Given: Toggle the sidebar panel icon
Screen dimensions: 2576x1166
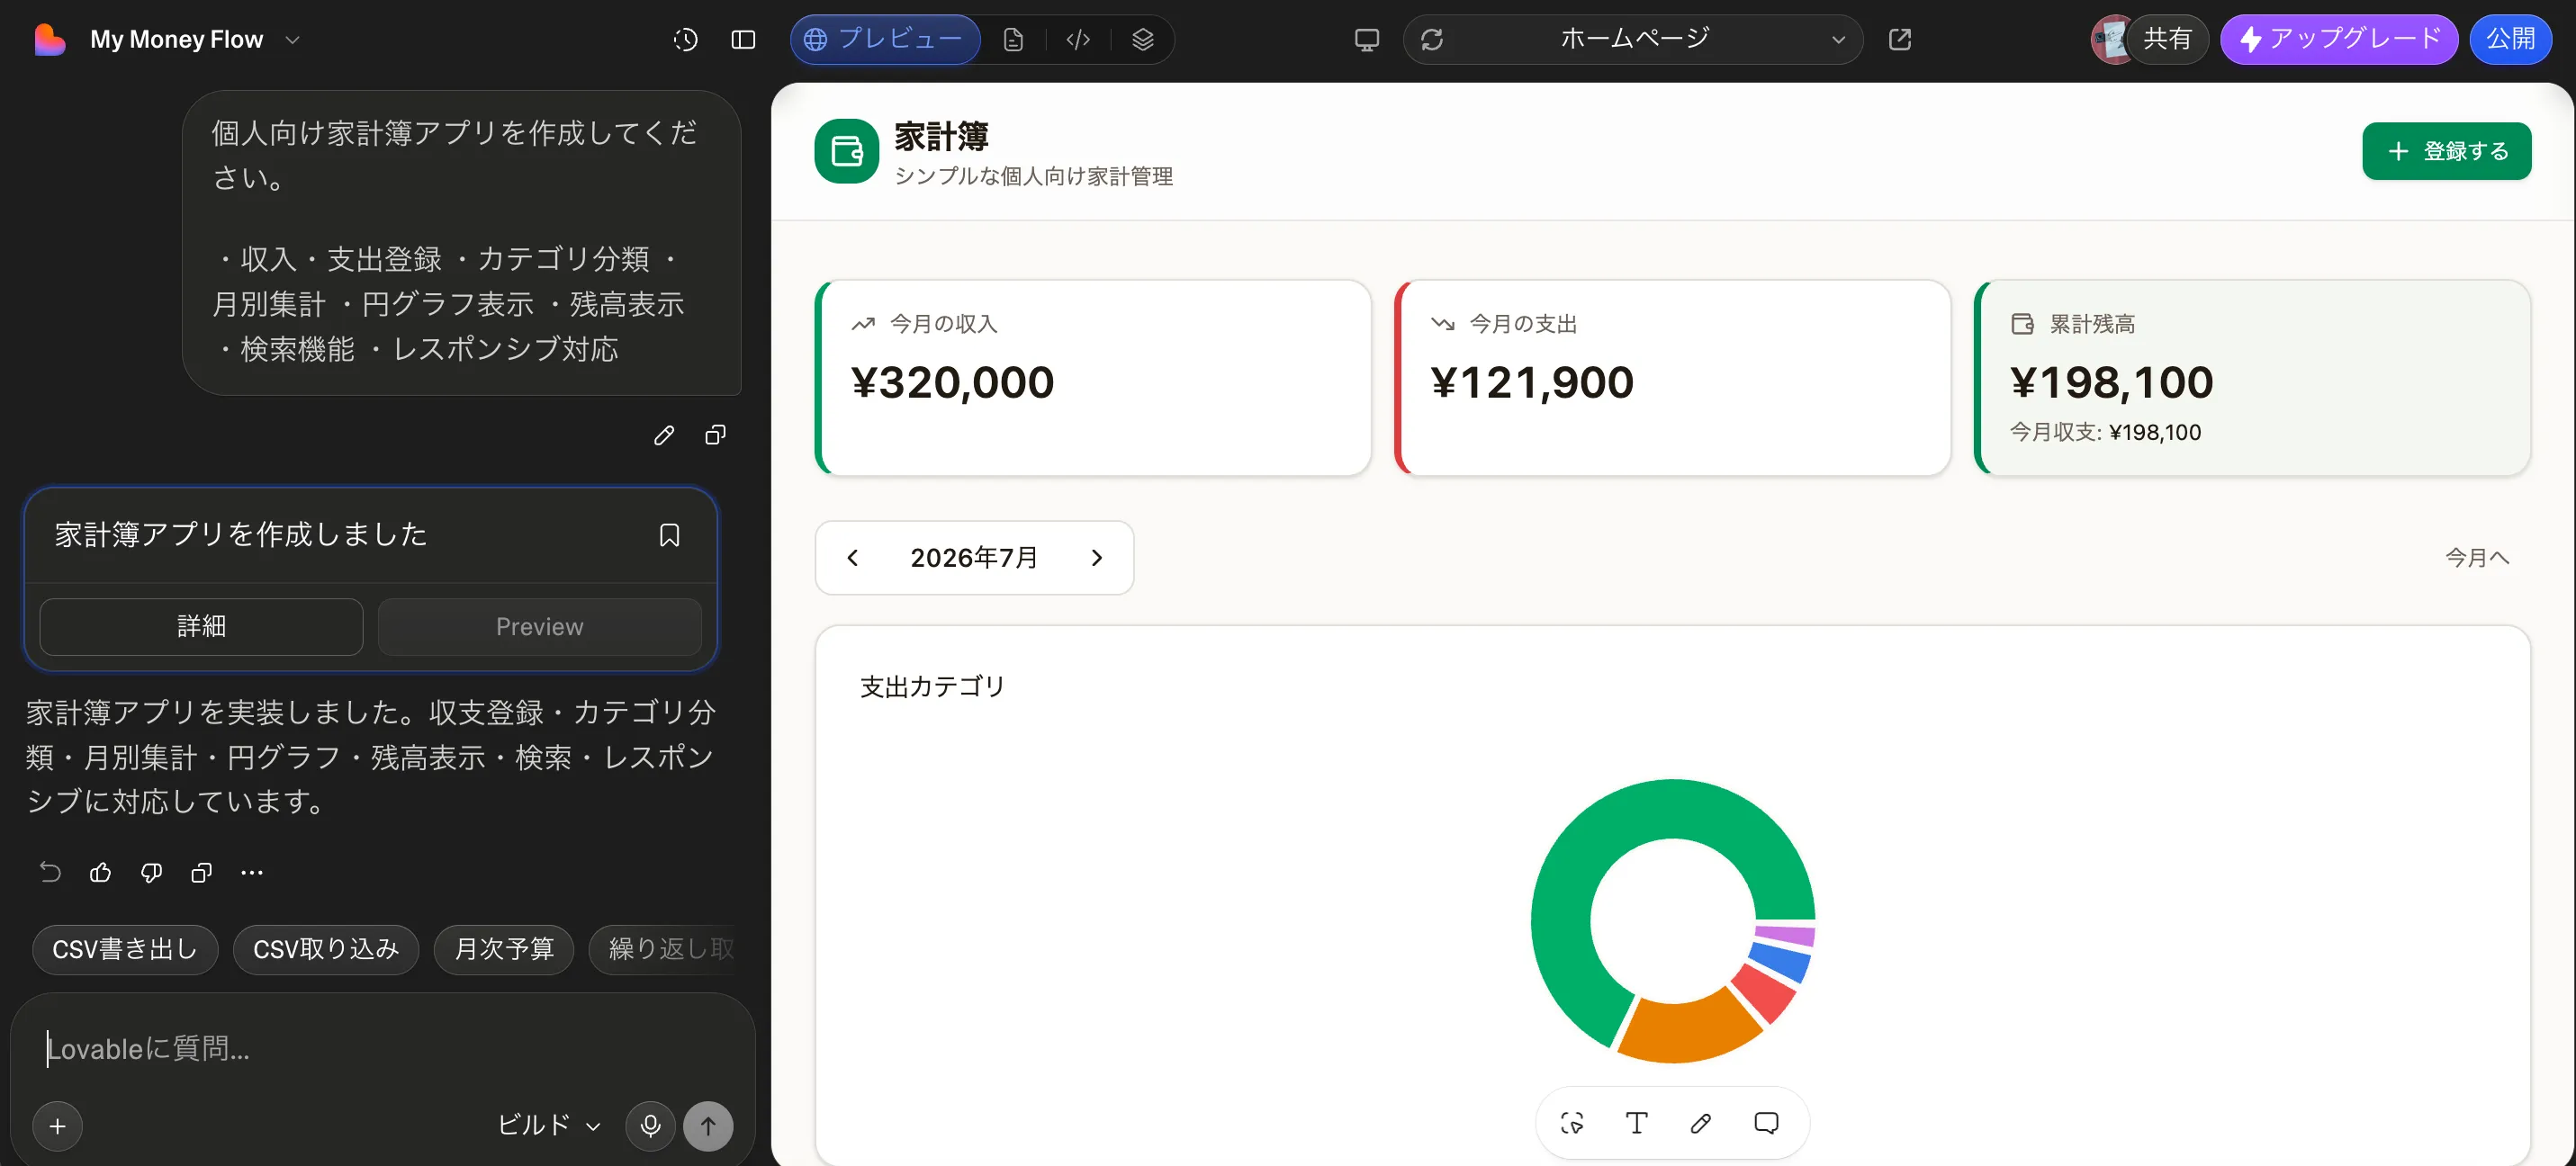Looking at the screenshot, I should pyautogui.click(x=743, y=40).
